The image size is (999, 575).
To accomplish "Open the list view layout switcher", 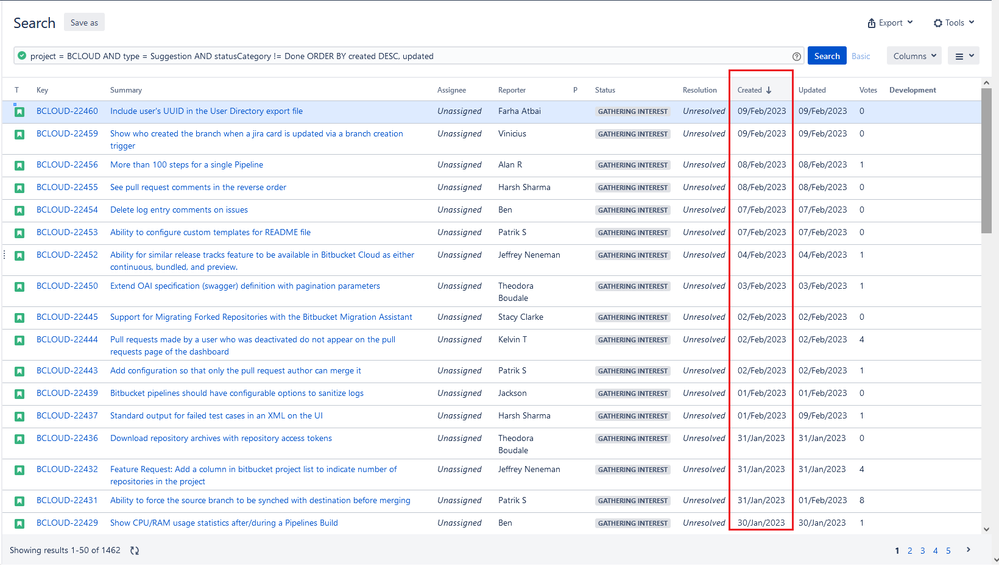I will tap(963, 56).
